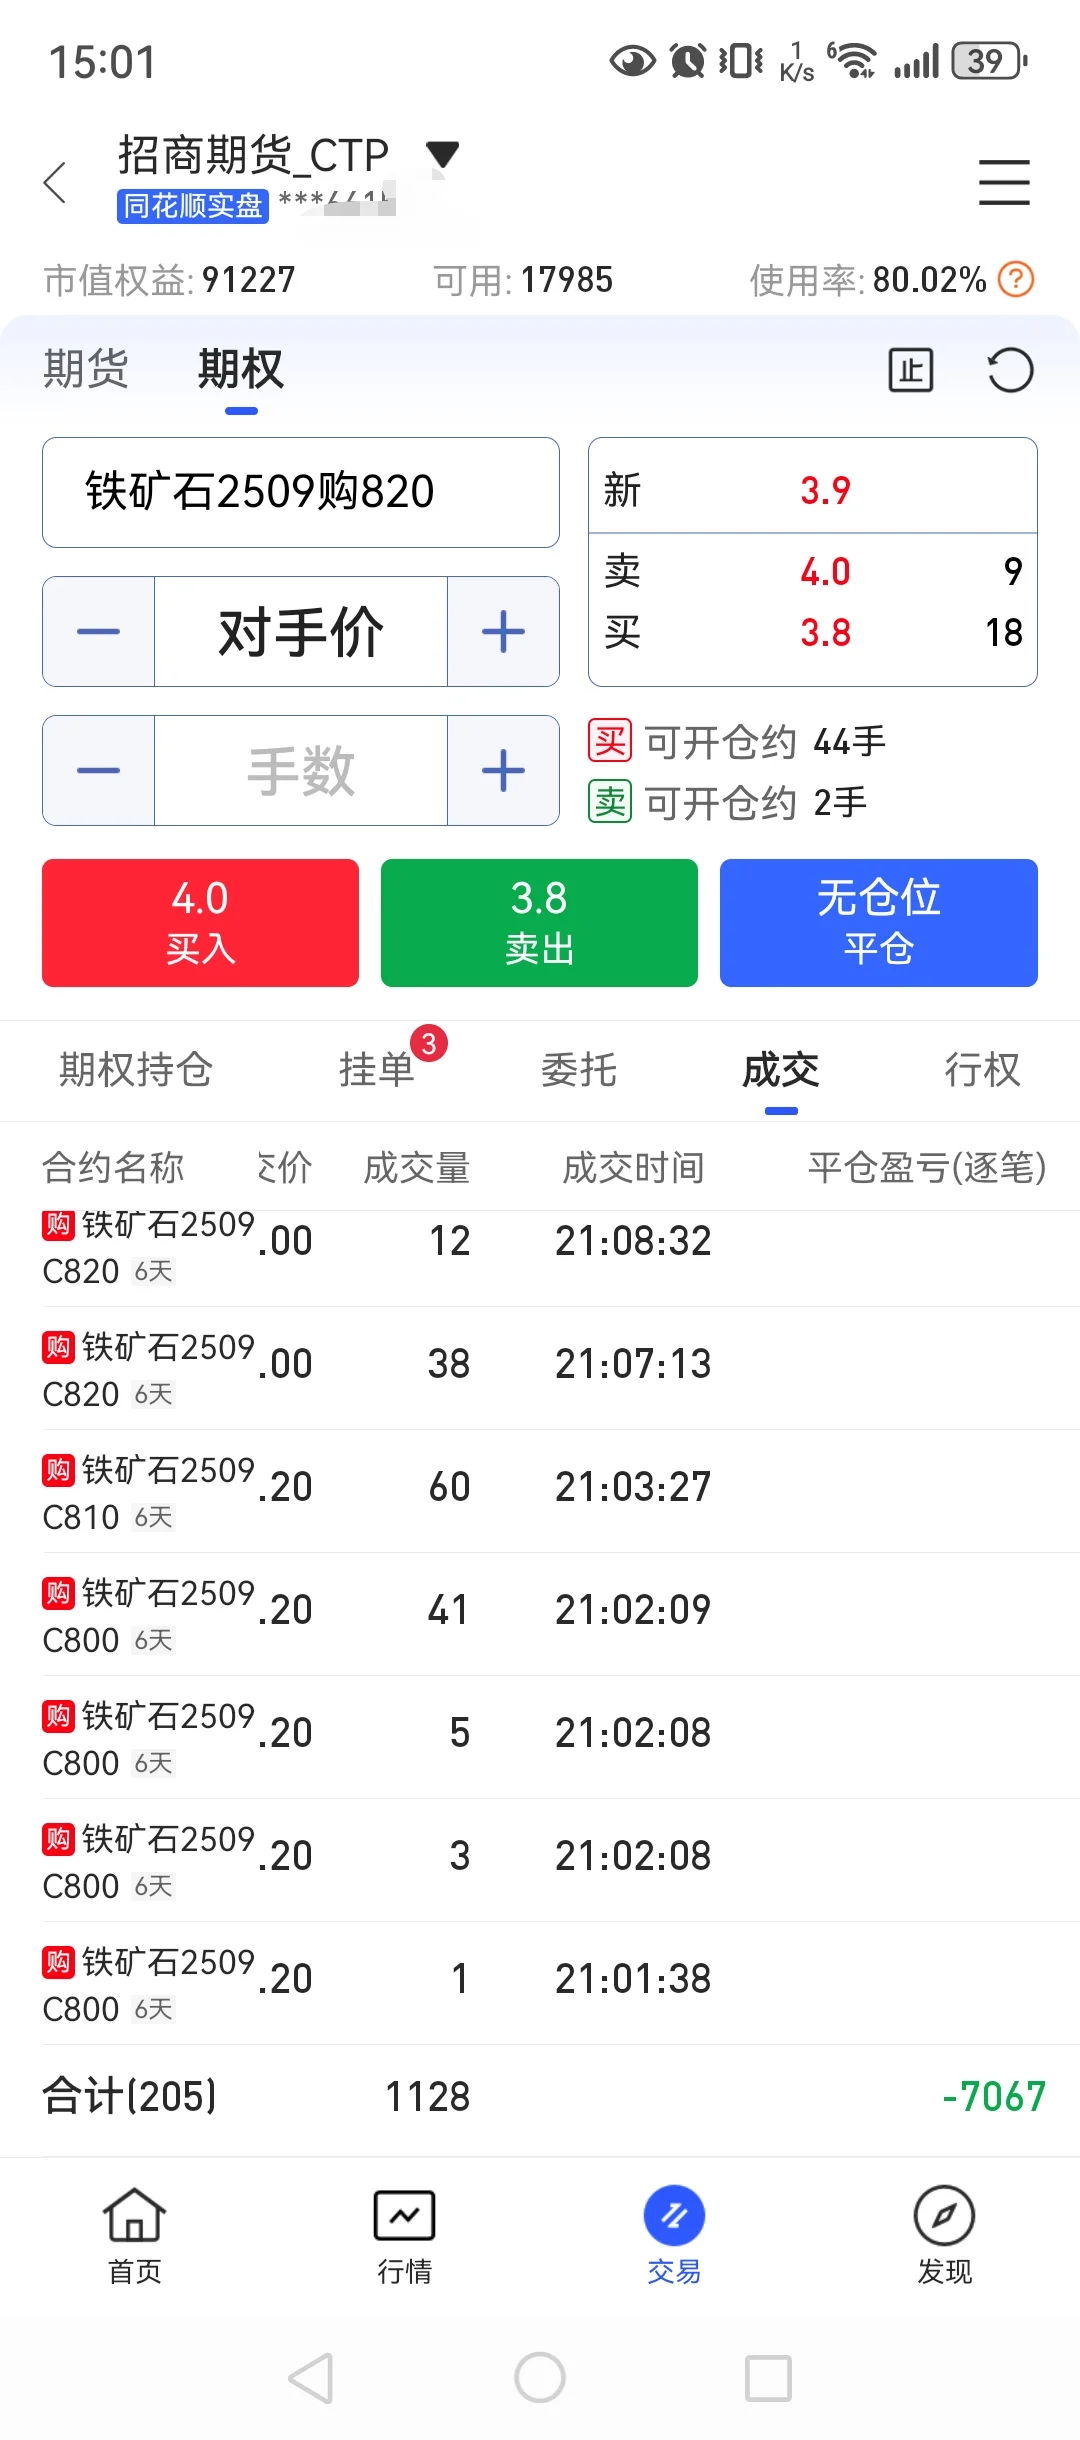Screen dimensions: 1080x2440
Task: Refresh data with circular arrow icon
Action: point(1010,370)
